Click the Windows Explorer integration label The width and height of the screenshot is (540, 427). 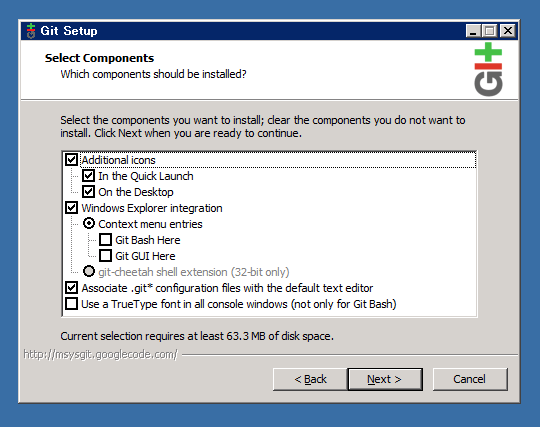click(152, 208)
